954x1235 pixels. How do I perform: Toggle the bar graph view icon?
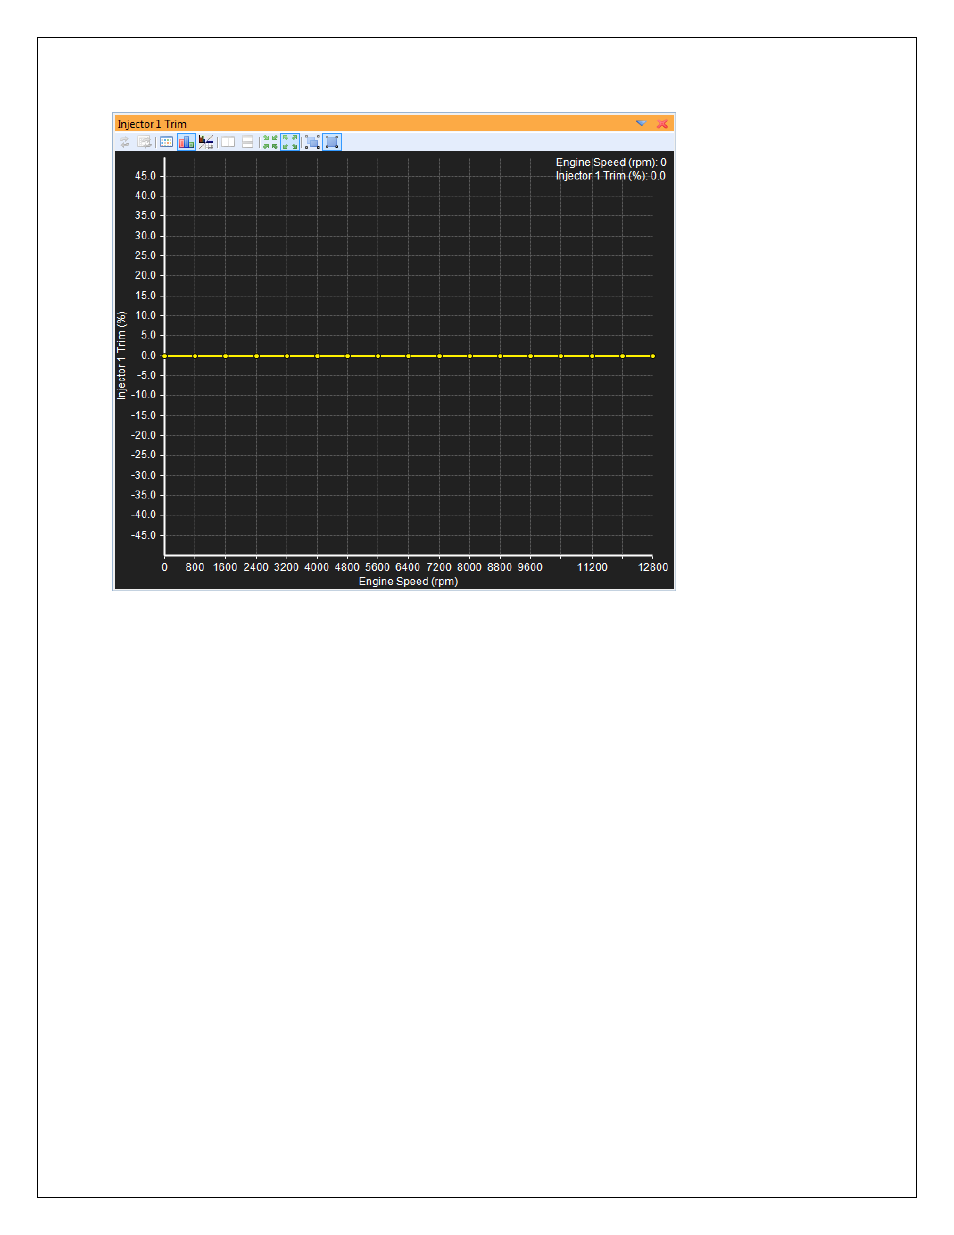coord(186,142)
